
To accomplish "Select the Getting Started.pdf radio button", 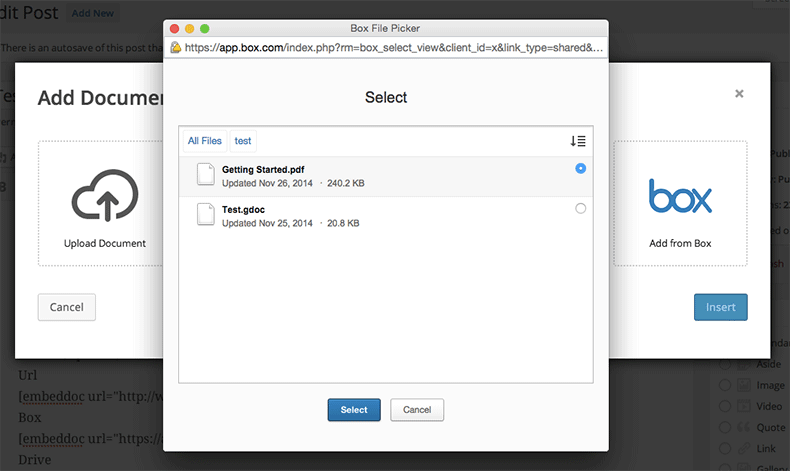I will point(580,168).
